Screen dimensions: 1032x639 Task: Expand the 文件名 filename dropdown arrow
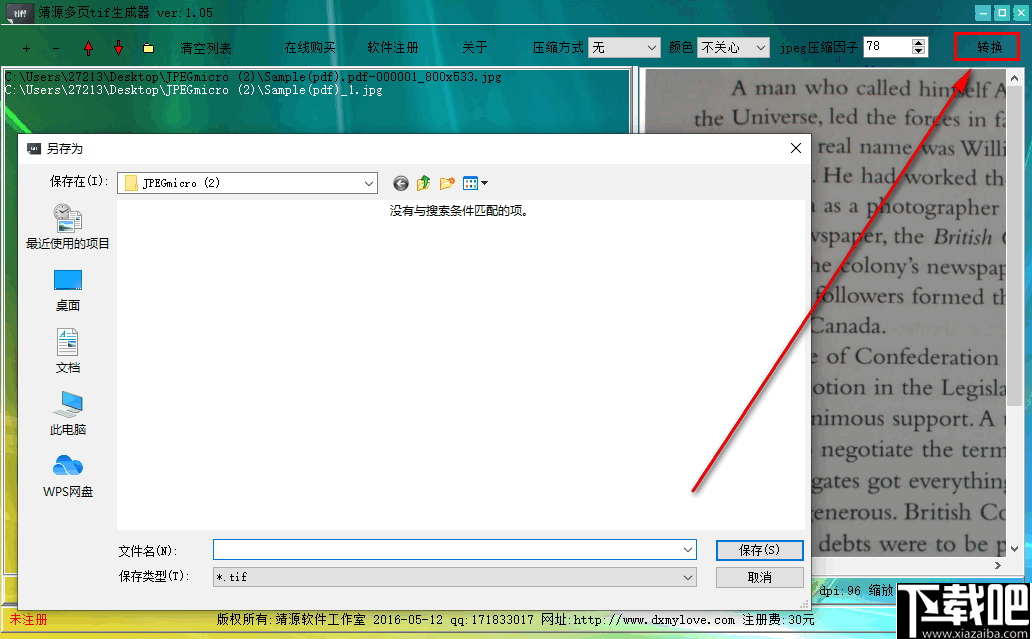point(688,550)
